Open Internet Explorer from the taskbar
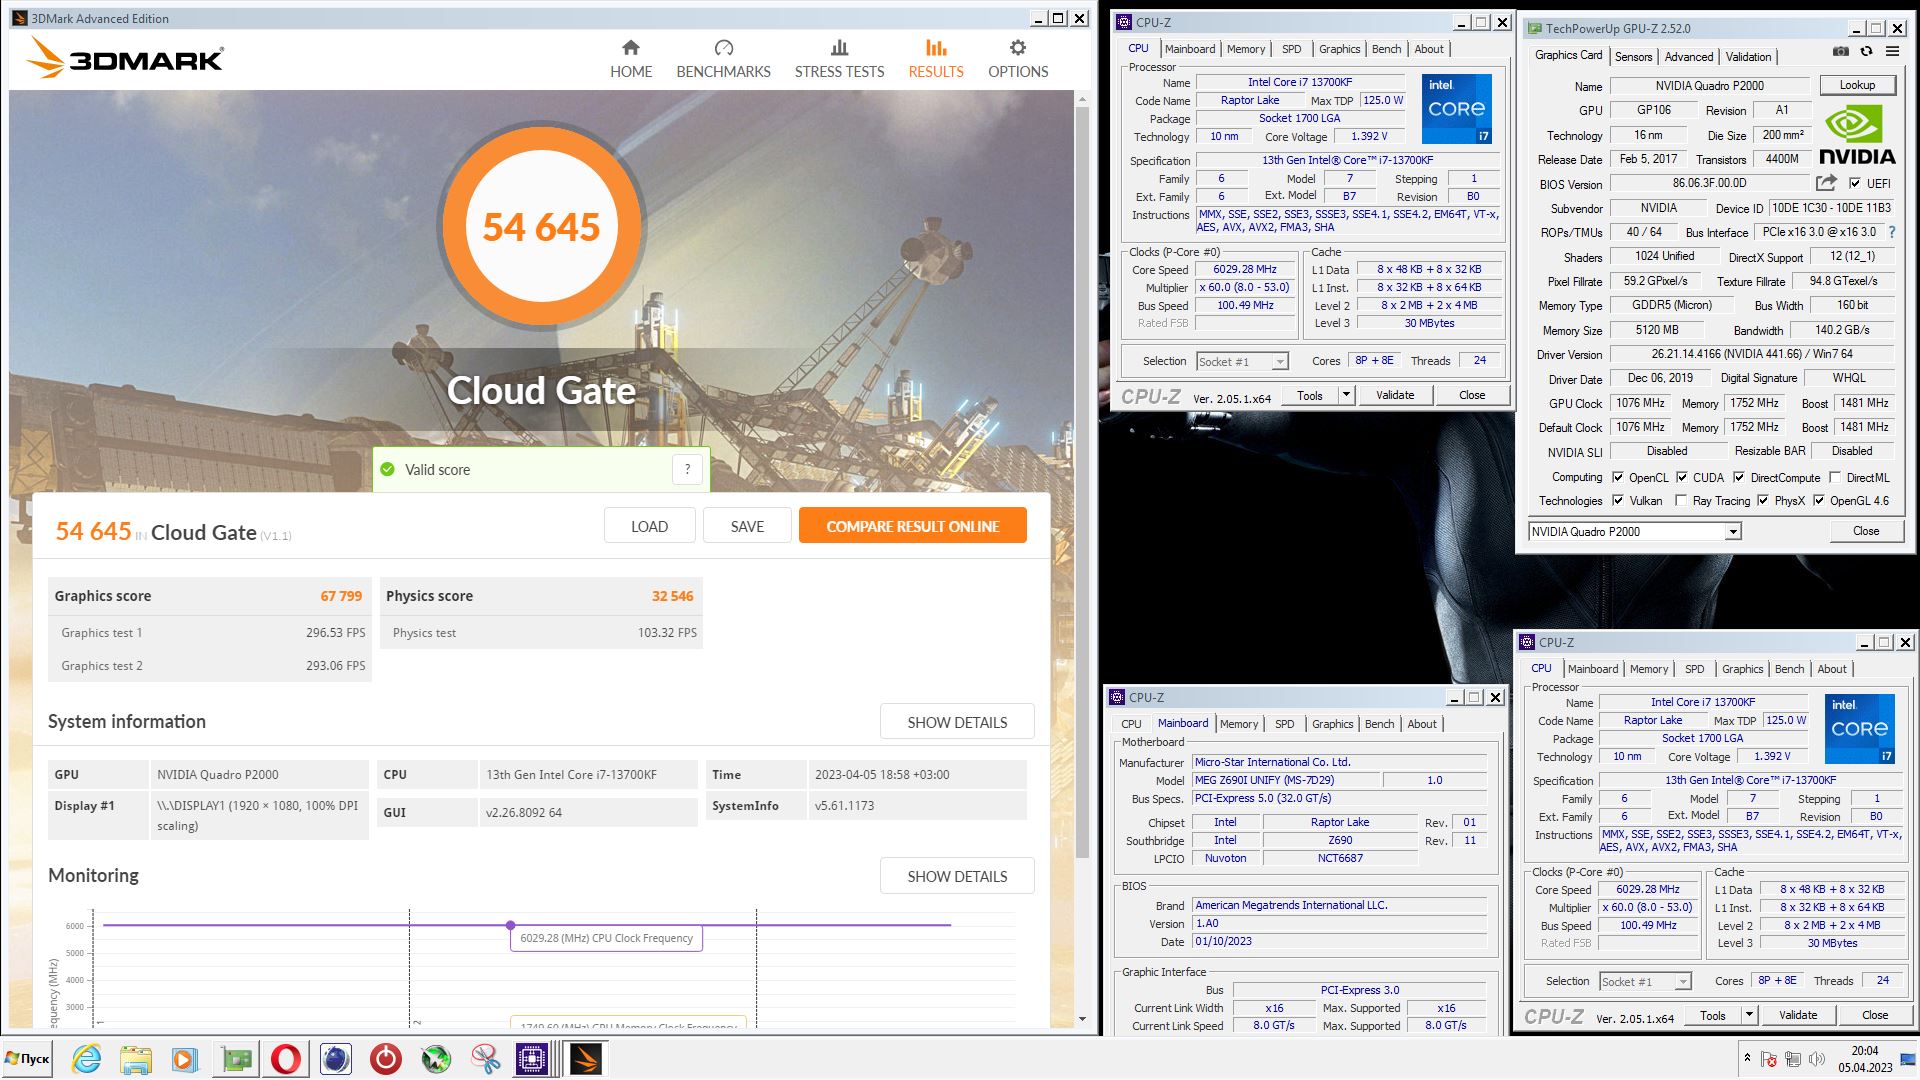Viewport: 1920px width, 1080px height. pyautogui.click(x=86, y=1059)
